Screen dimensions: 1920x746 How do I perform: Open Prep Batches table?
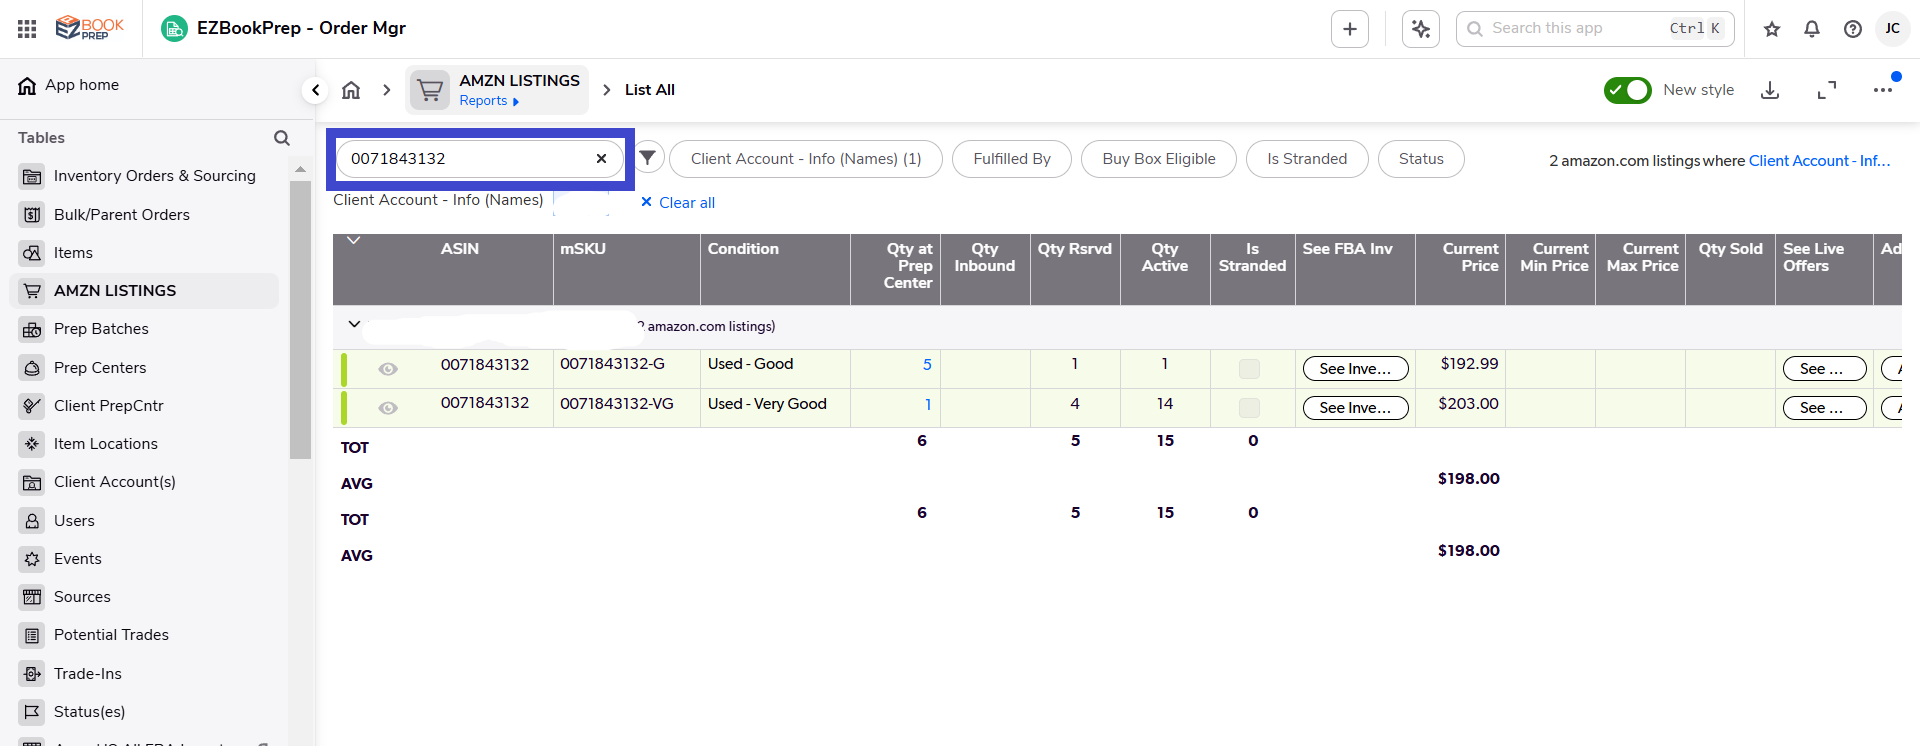point(145,329)
